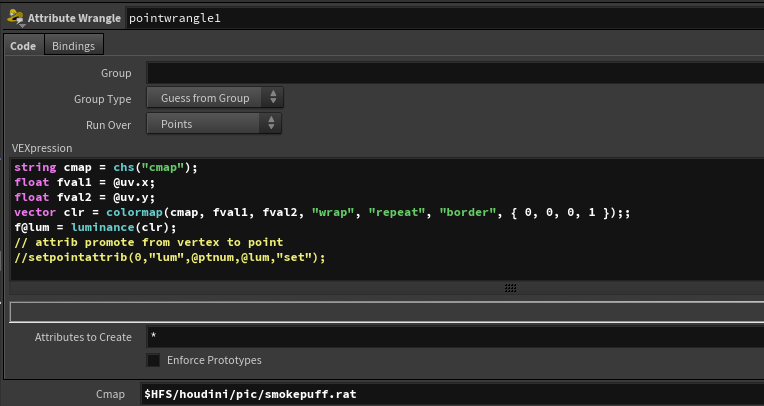This screenshot has height=406, width=764.
Task: Click the Attribute Wrangle node icon
Action: [15, 18]
